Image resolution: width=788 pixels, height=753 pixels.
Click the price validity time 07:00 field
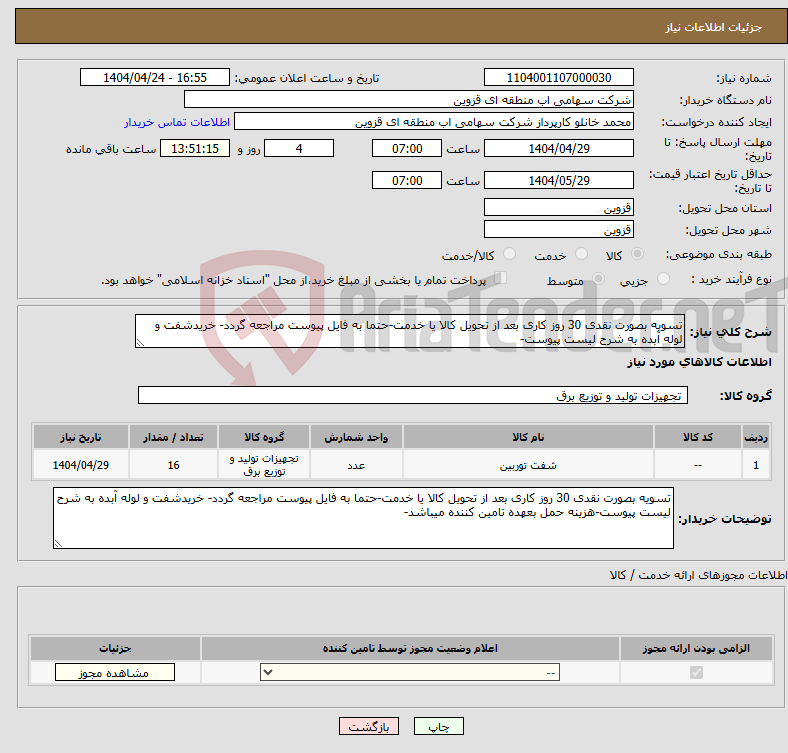[x=407, y=180]
